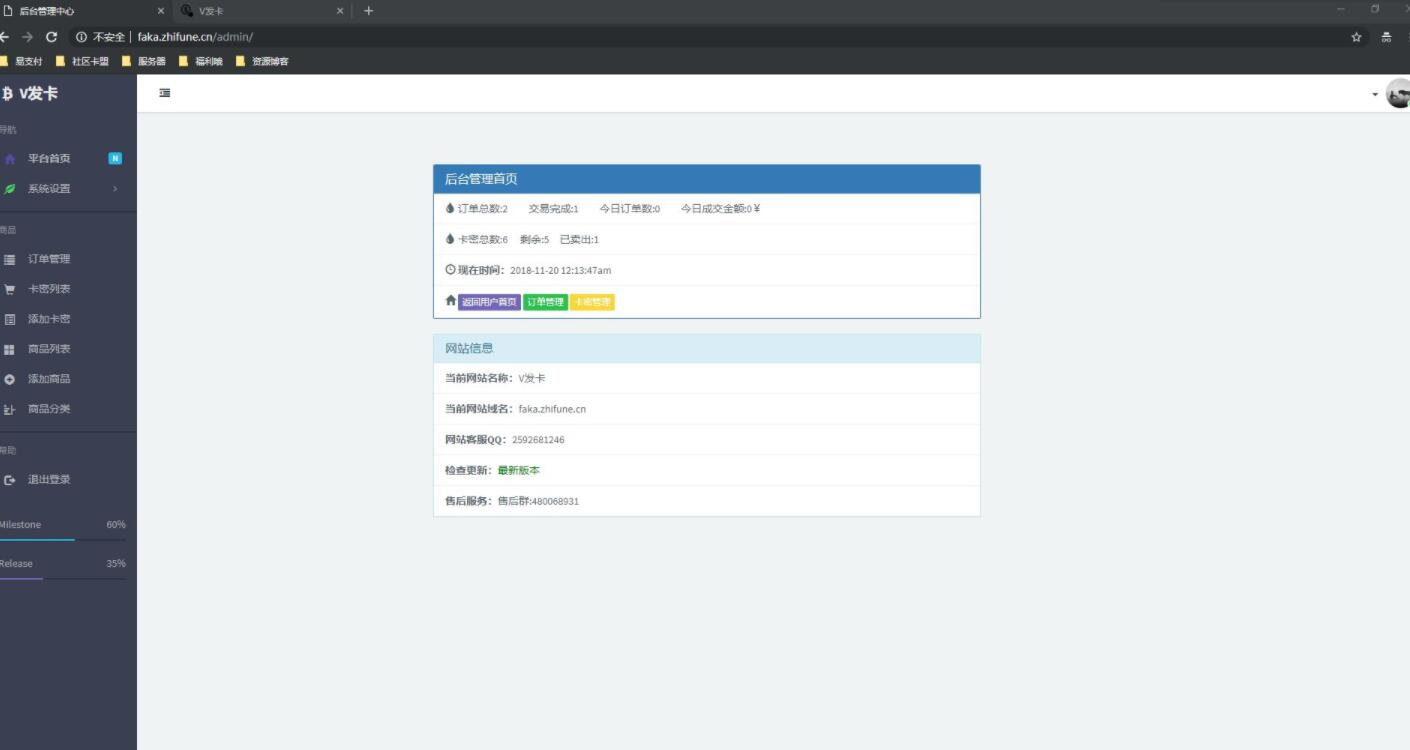
Task: Click the user avatar in the top right
Action: [x=1398, y=94]
